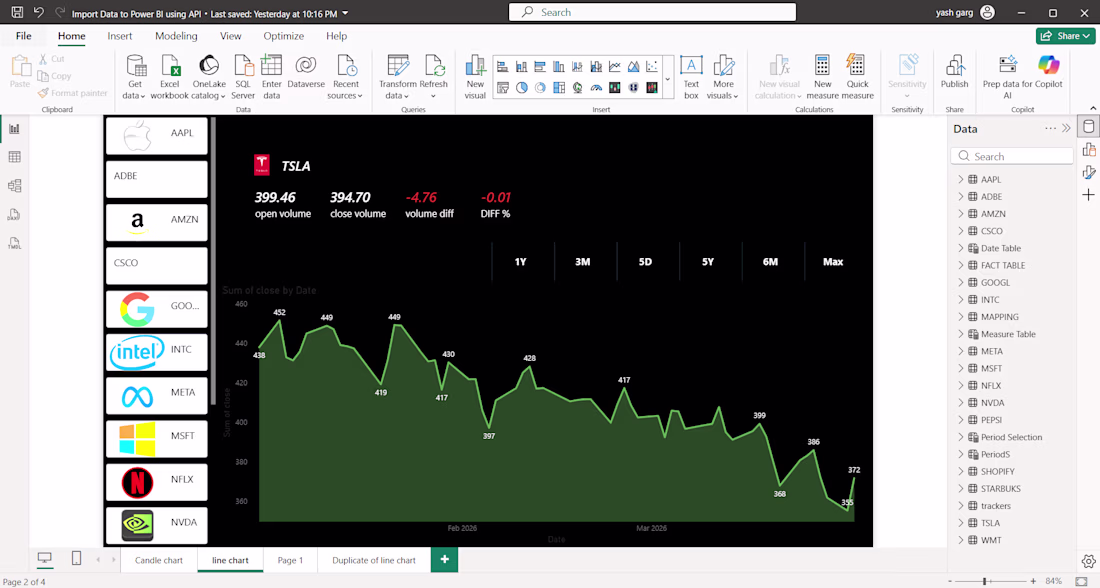Expand the Measure Table in Data pane
This screenshot has height=588, width=1100.
960,334
